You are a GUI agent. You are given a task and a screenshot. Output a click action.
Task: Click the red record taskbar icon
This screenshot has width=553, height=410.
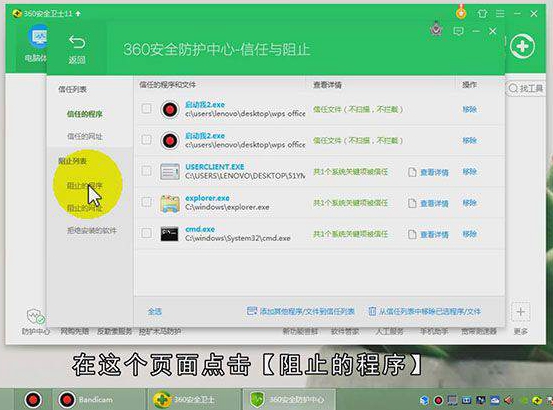34,400
